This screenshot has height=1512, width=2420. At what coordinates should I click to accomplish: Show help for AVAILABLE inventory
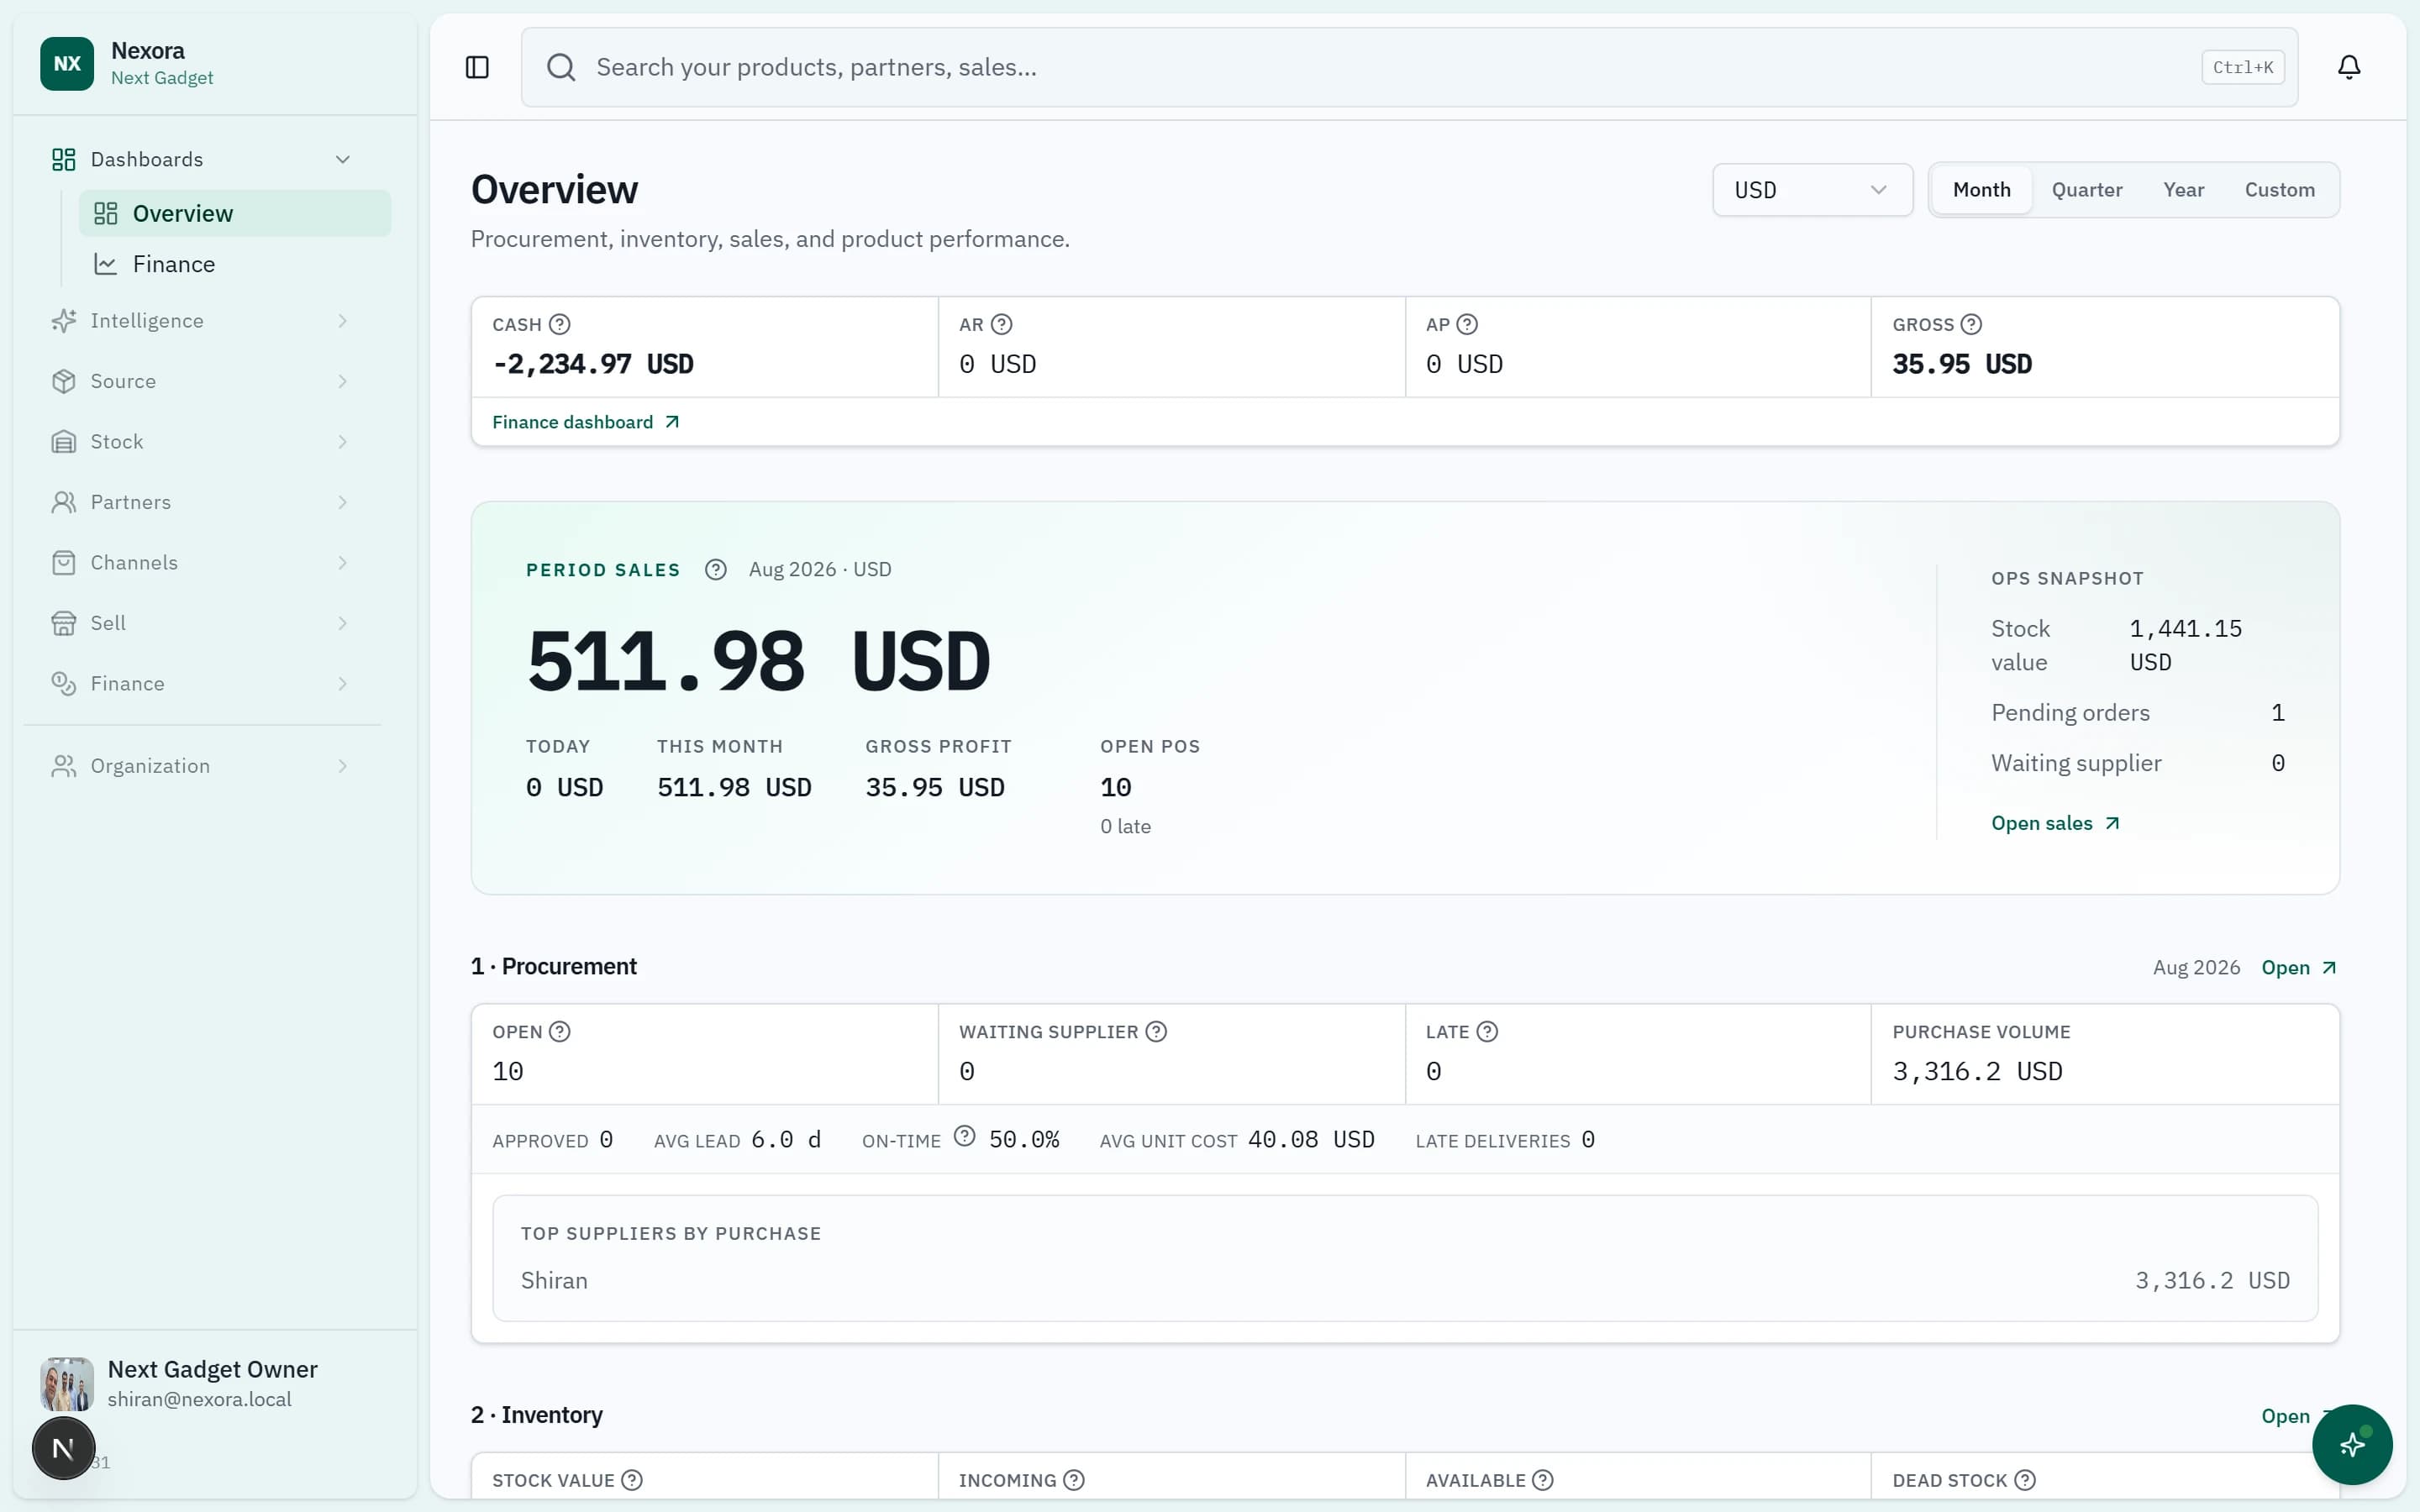tap(1543, 1479)
